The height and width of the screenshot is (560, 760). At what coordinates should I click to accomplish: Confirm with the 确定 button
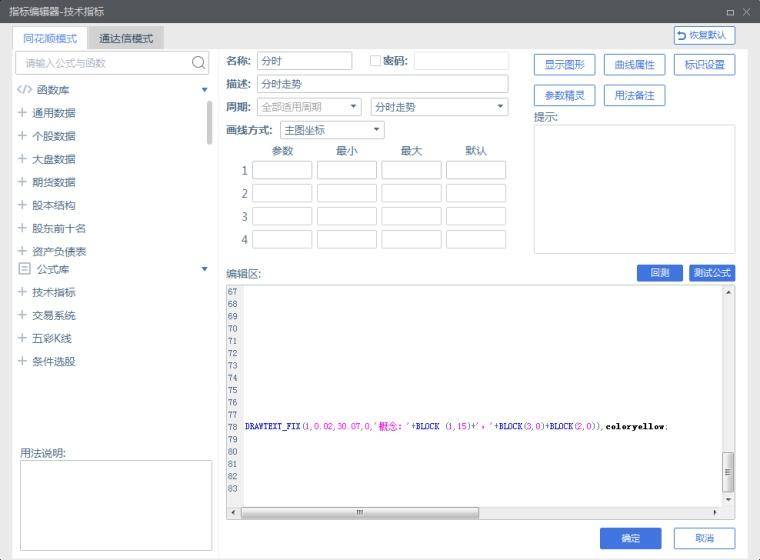pos(630,538)
